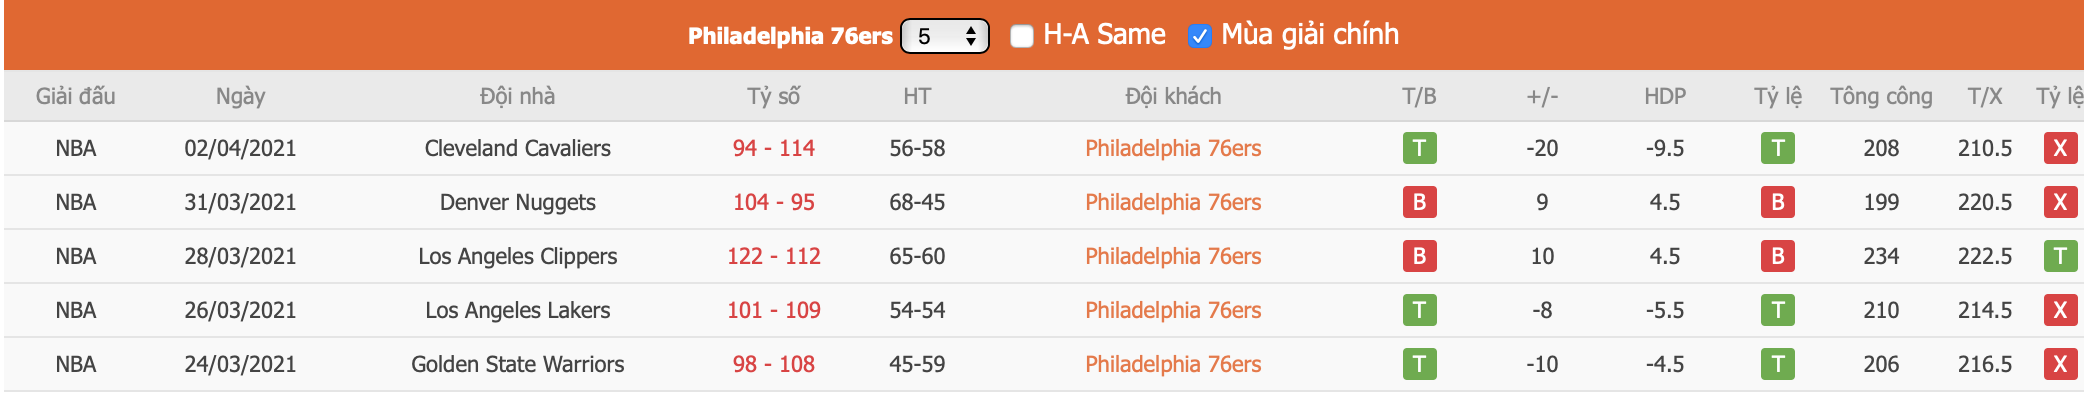Click the green T handicap badge in Lakers row

point(1777,311)
